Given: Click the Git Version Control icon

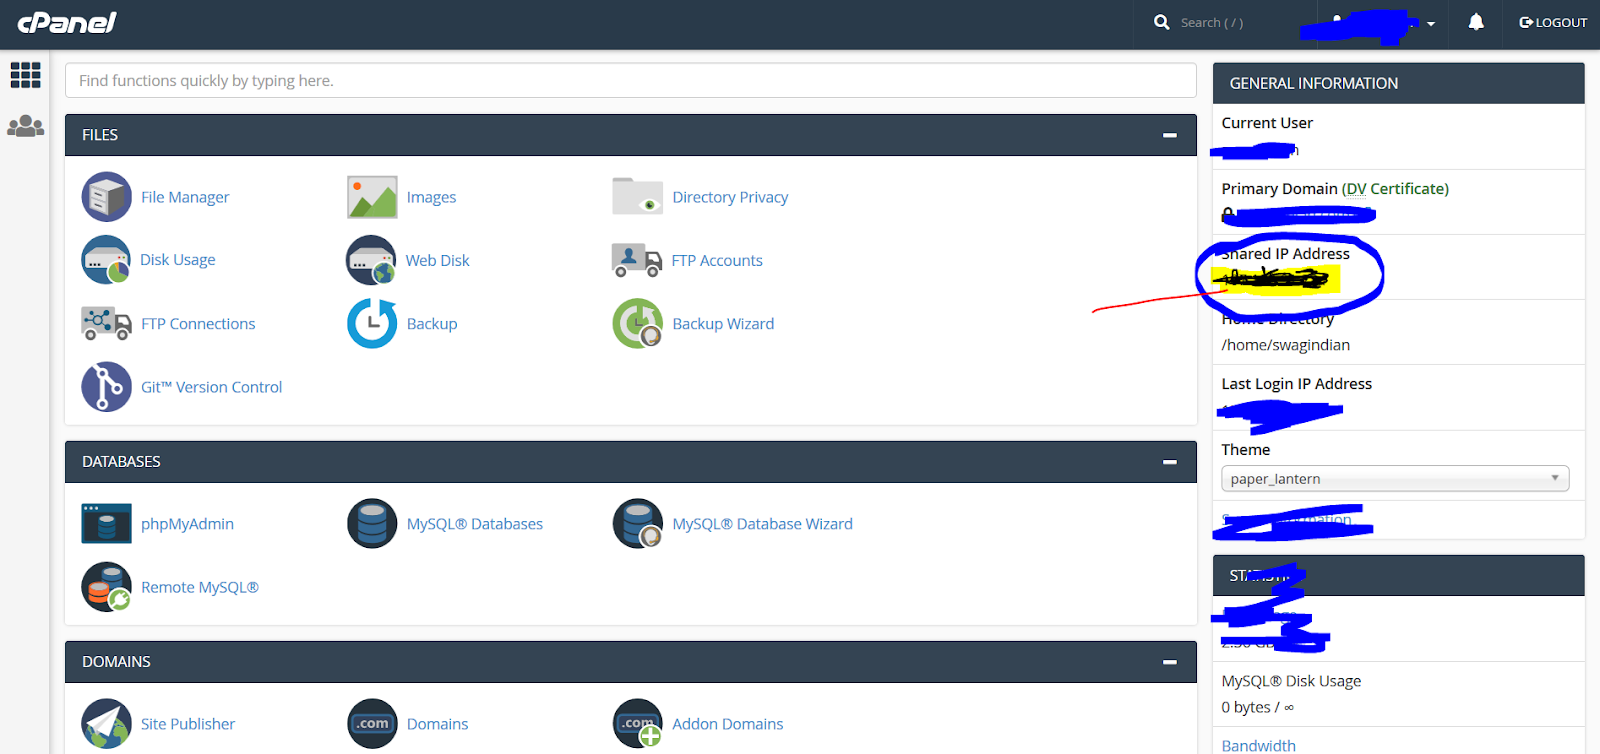Looking at the screenshot, I should (x=106, y=387).
